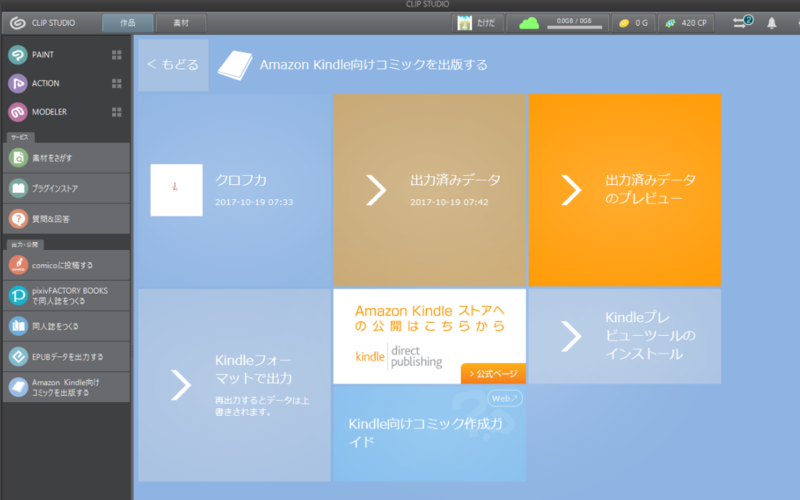
Task: Click the comico posting icon
Action: click(x=18, y=265)
